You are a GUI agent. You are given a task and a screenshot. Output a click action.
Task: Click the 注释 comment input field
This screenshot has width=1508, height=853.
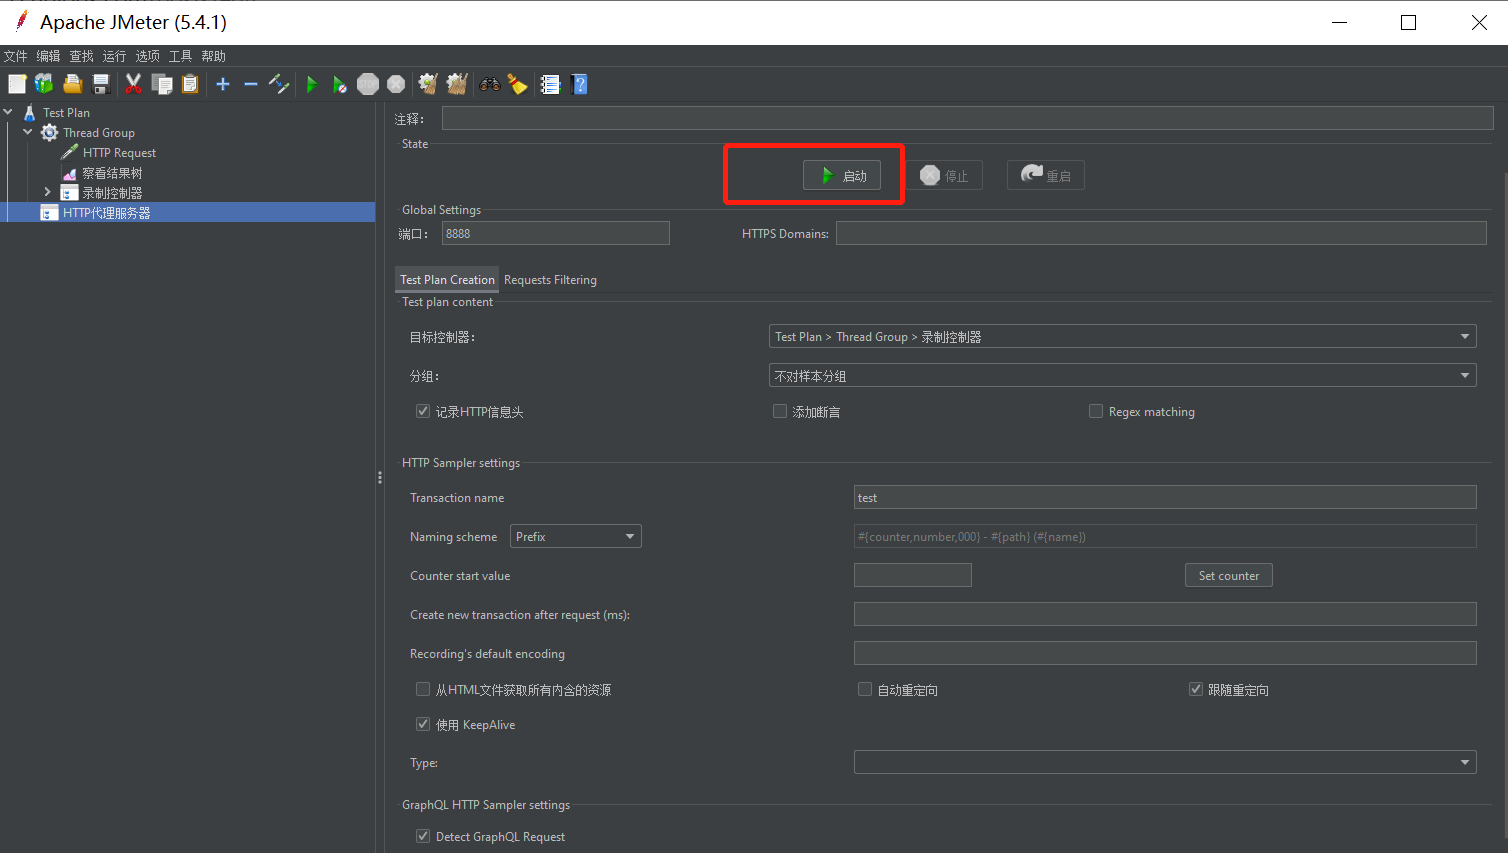point(968,118)
